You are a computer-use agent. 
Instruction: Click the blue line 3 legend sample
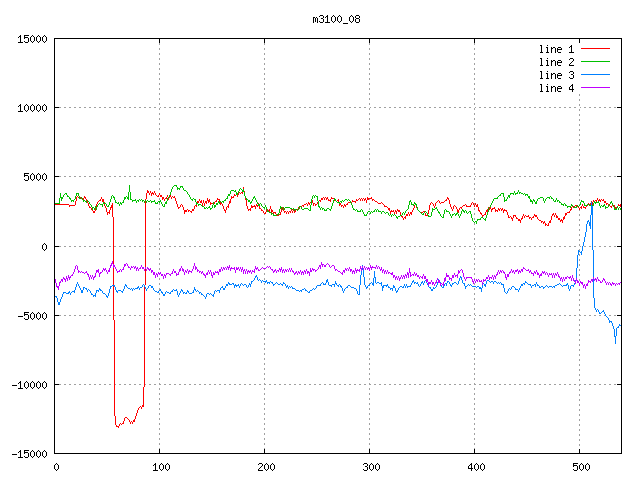tap(595, 75)
